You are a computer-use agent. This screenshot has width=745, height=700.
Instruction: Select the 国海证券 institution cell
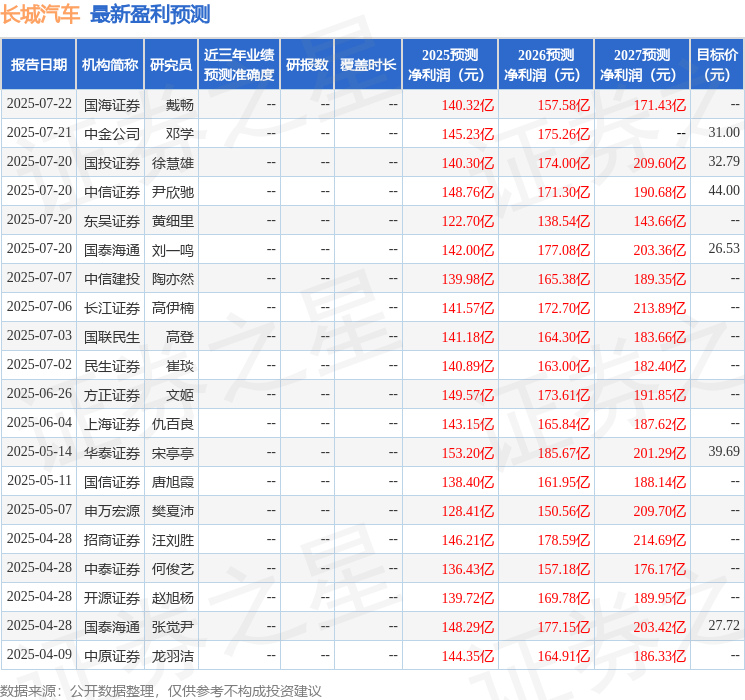(112, 105)
